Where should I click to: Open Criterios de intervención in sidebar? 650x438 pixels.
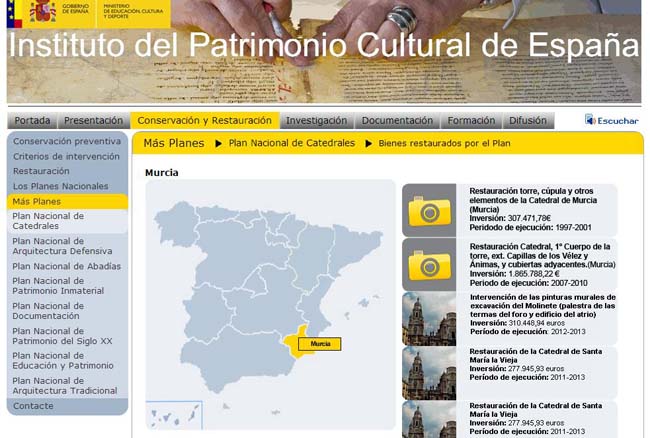(66, 157)
